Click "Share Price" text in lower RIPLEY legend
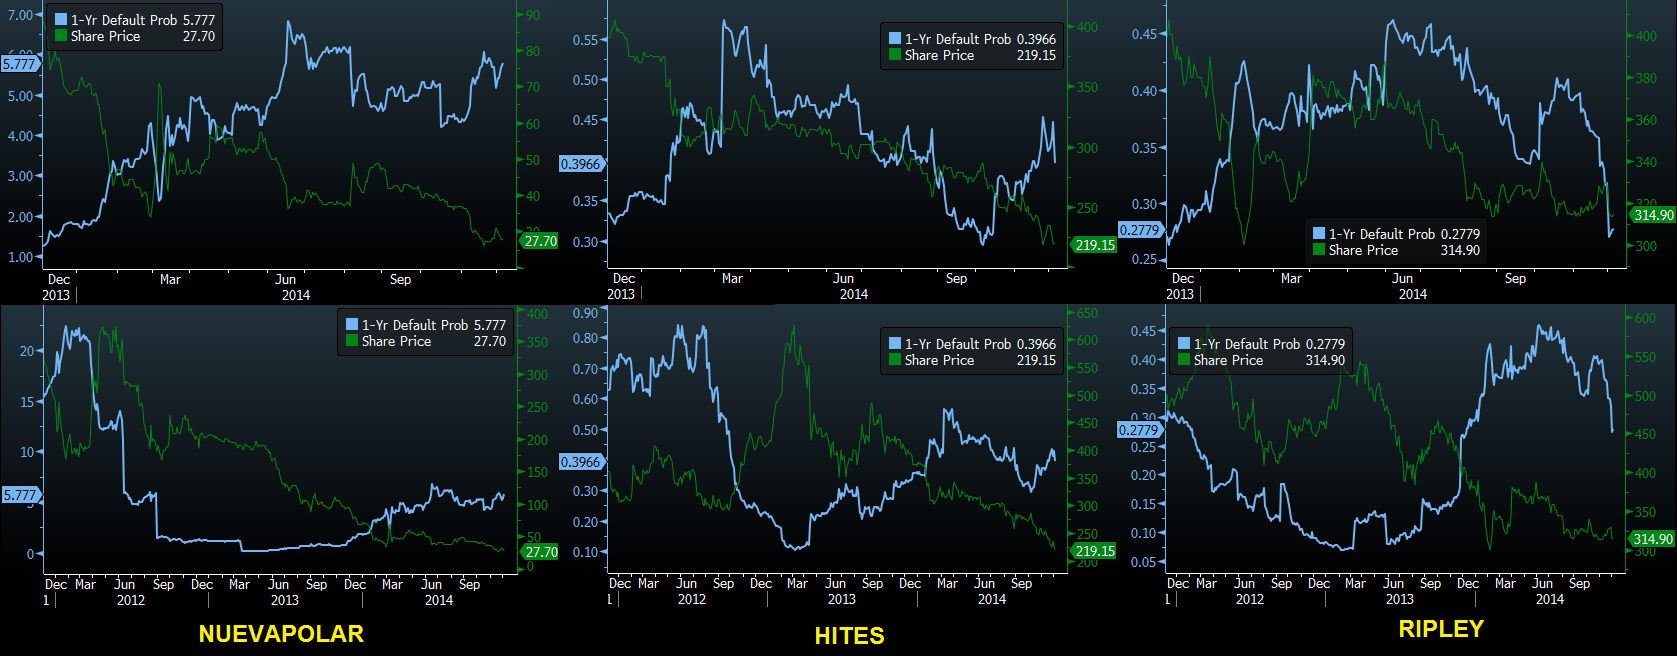 (1228, 360)
